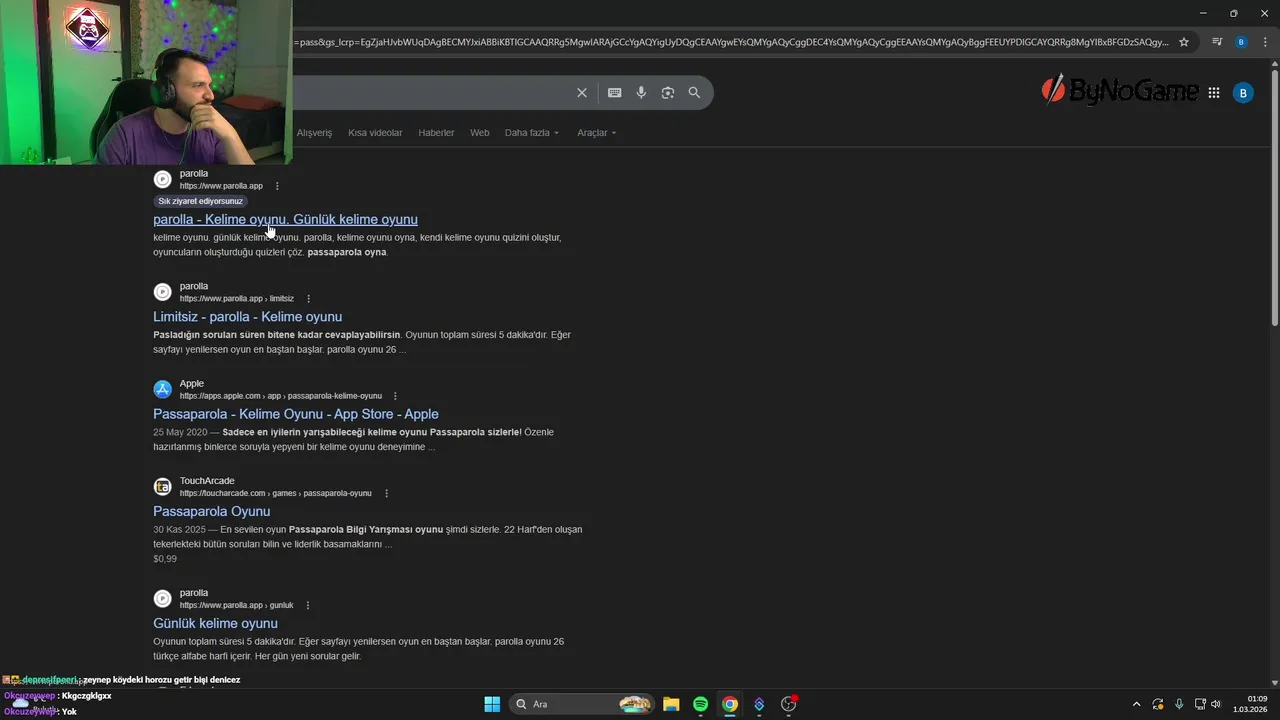The width and height of the screenshot is (1280, 720).
Task: Open the volume control in tray
Action: pyautogui.click(x=1216, y=704)
